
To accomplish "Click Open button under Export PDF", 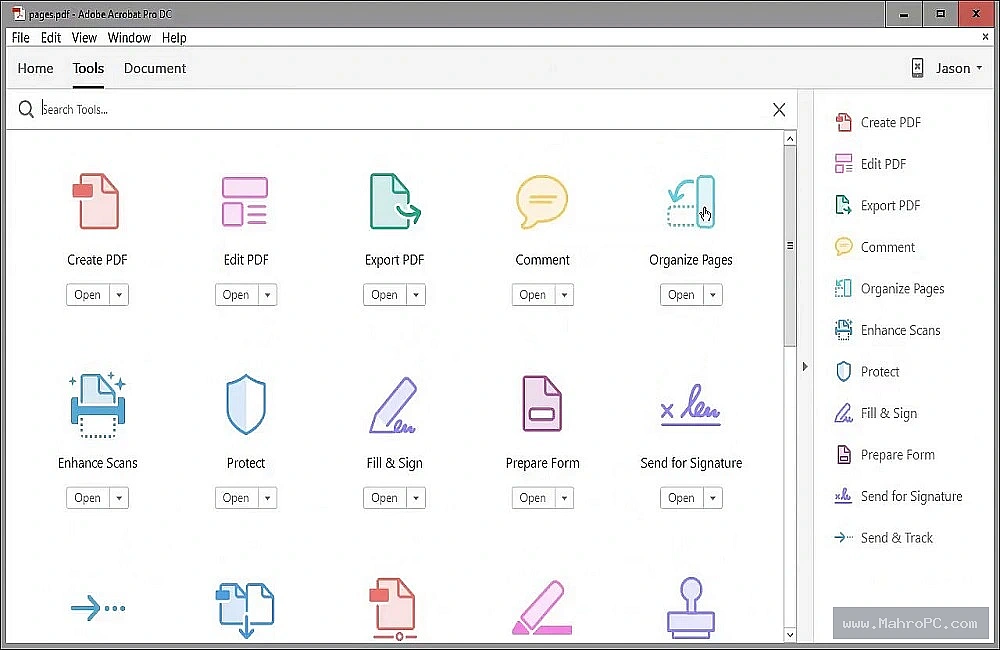I will pyautogui.click(x=385, y=295).
